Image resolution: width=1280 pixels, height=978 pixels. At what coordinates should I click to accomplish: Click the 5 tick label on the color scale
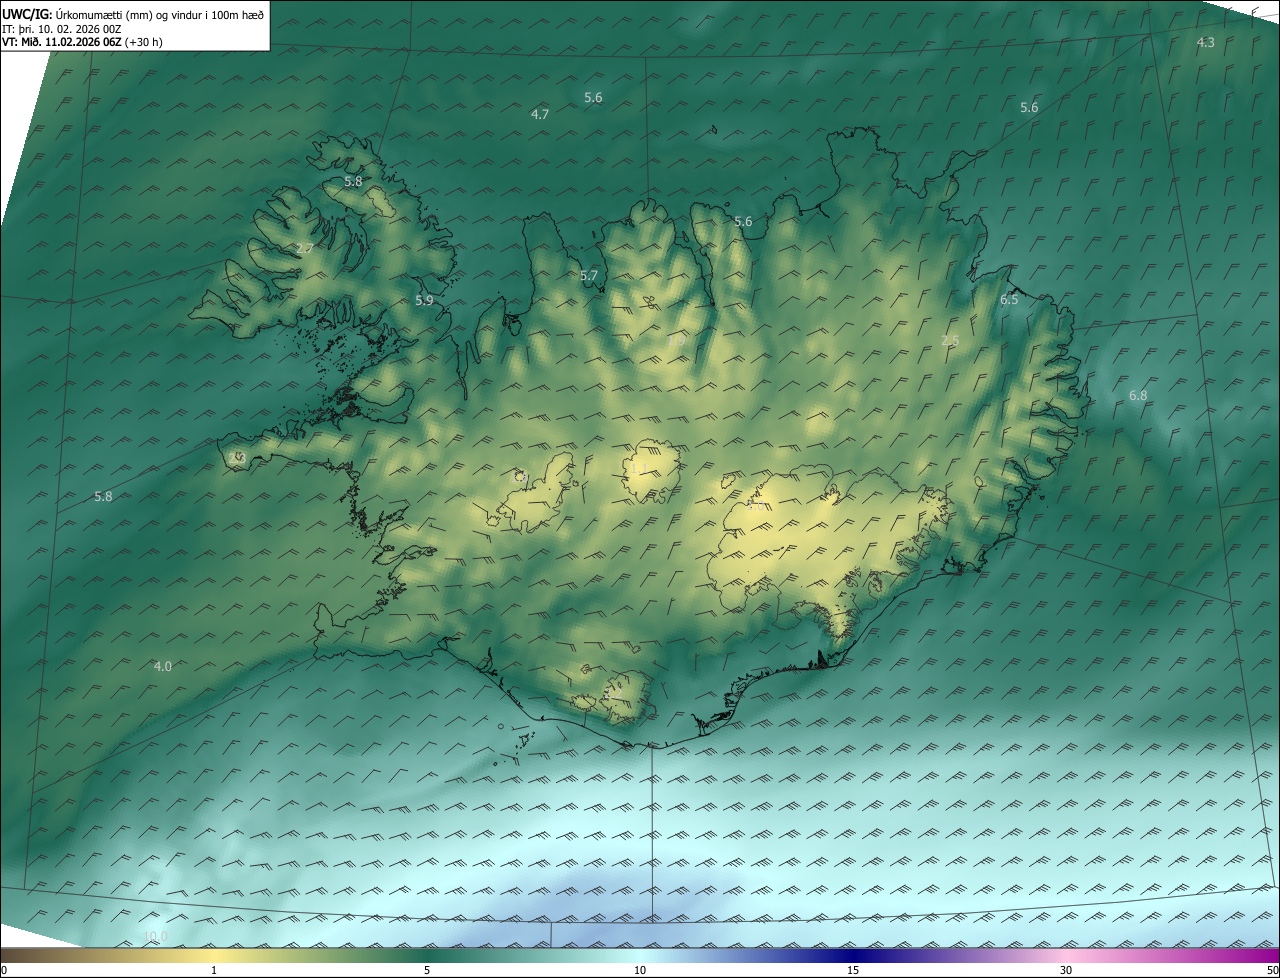tap(427, 970)
